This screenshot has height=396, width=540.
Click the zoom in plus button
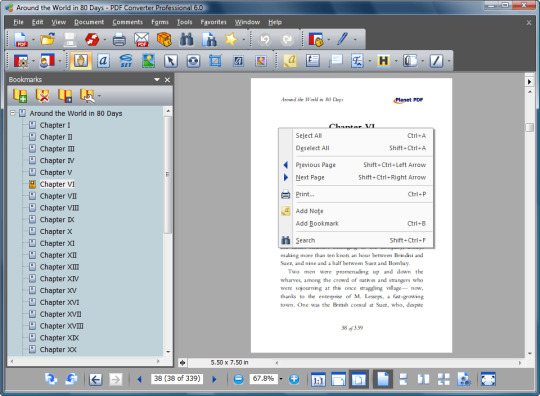(294, 379)
